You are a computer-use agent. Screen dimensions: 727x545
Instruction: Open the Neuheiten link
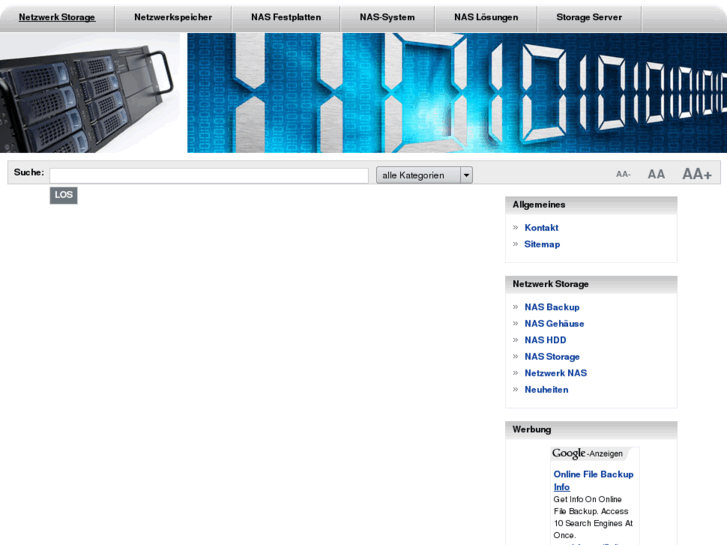pyautogui.click(x=546, y=390)
